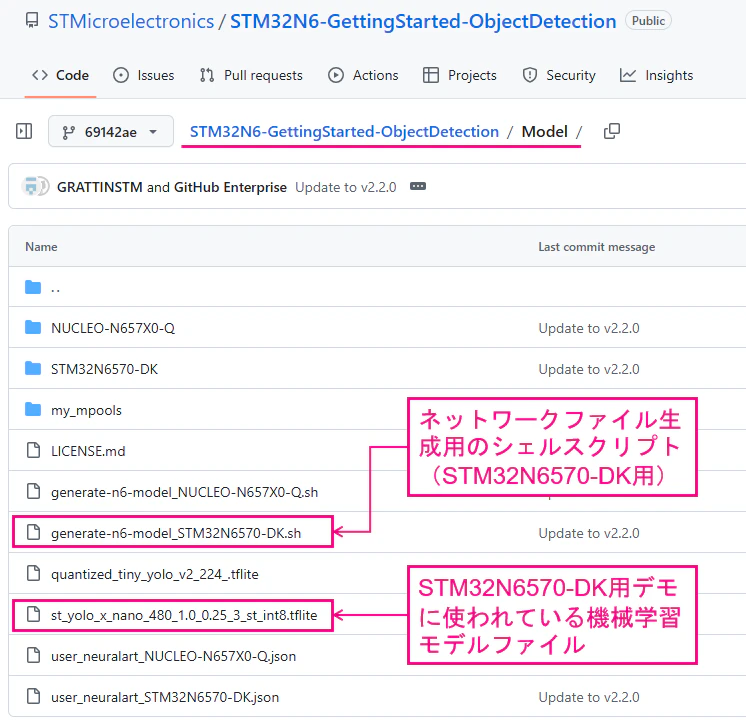The height and width of the screenshot is (720, 746).
Task: Click the commit message in NUCLEO-N657X0-Q row
Action: tap(589, 328)
